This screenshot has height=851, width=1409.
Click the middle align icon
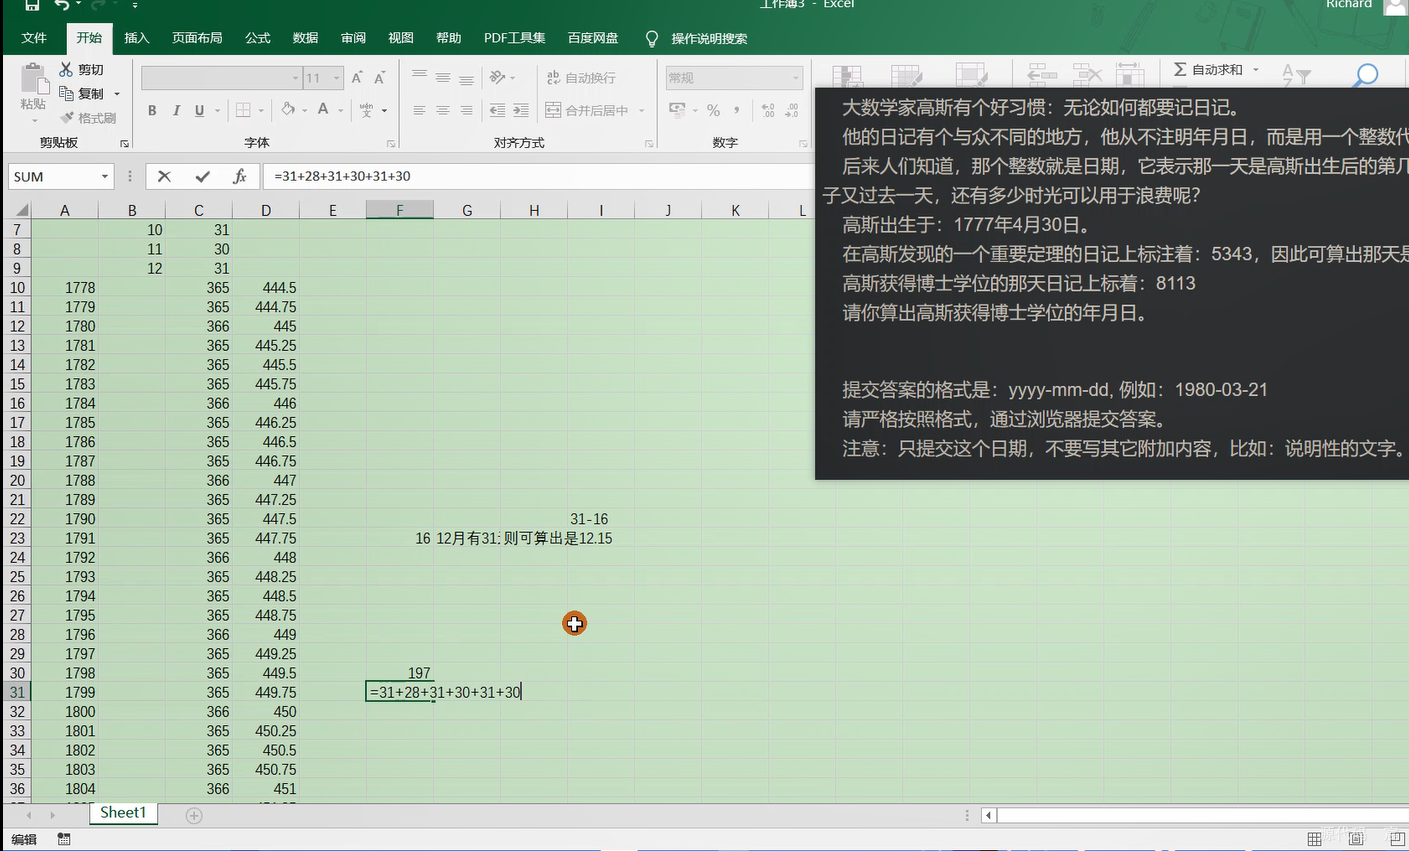click(x=442, y=77)
